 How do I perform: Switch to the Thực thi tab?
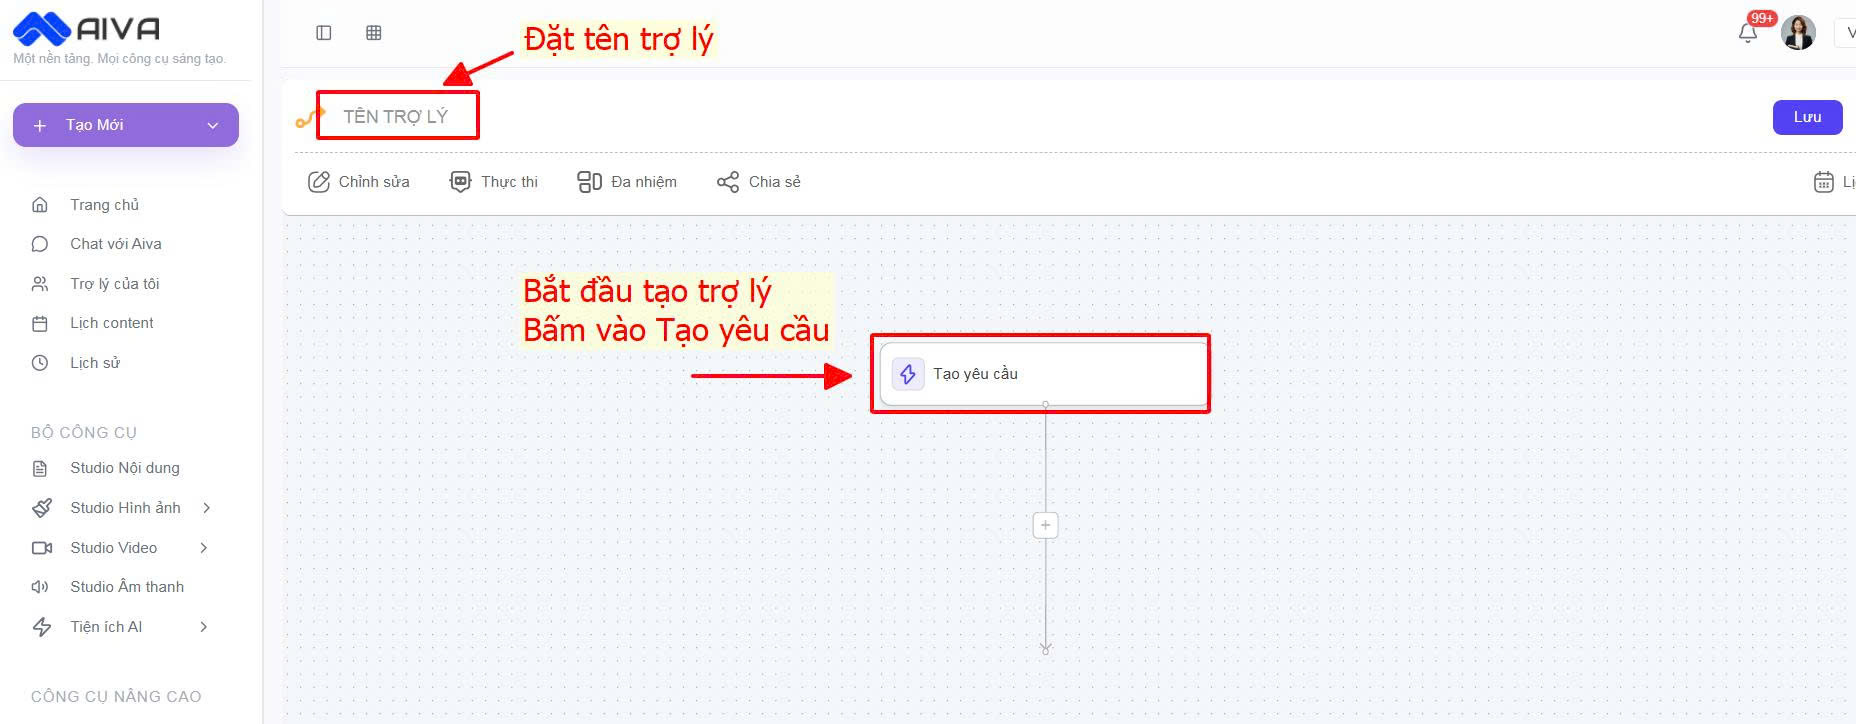[x=494, y=182]
